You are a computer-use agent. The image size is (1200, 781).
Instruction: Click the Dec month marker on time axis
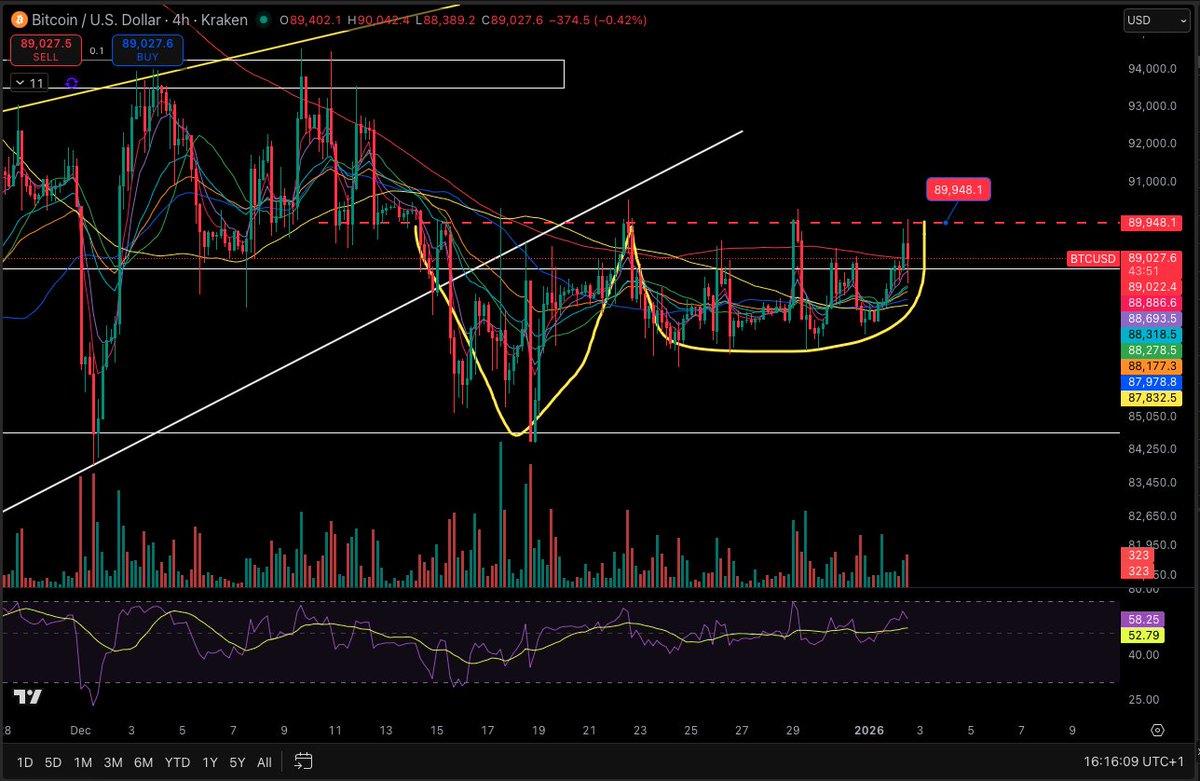click(82, 730)
